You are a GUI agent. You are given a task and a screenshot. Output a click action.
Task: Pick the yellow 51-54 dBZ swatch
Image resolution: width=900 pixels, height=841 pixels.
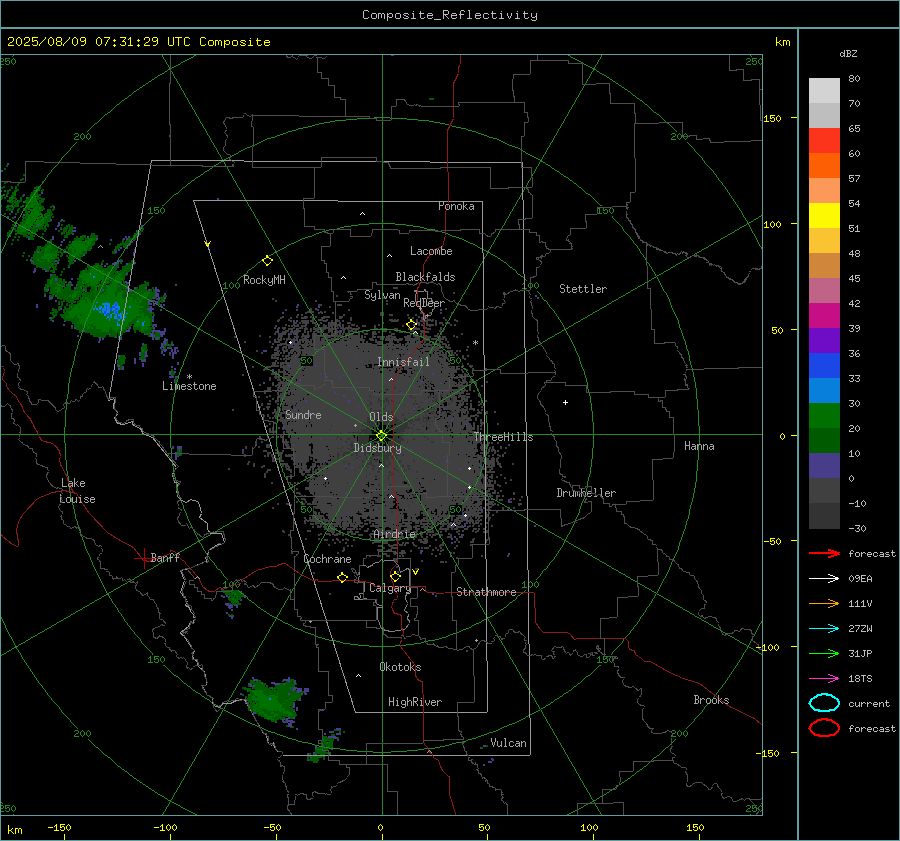[824, 216]
